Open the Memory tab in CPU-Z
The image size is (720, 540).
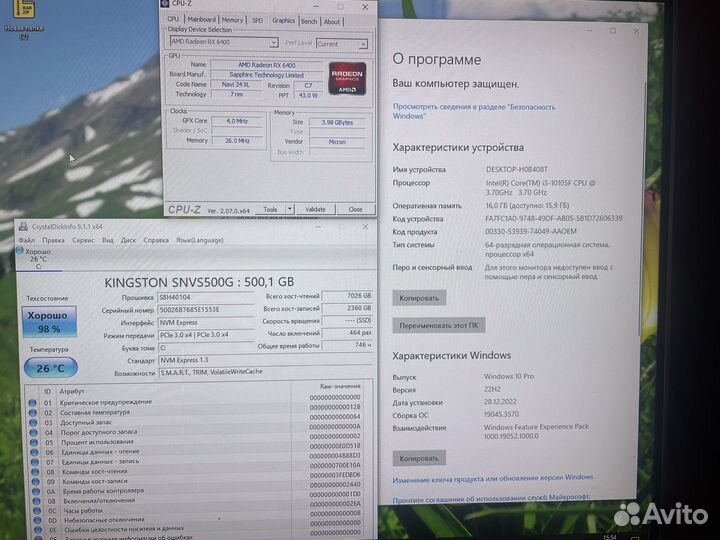[232, 20]
